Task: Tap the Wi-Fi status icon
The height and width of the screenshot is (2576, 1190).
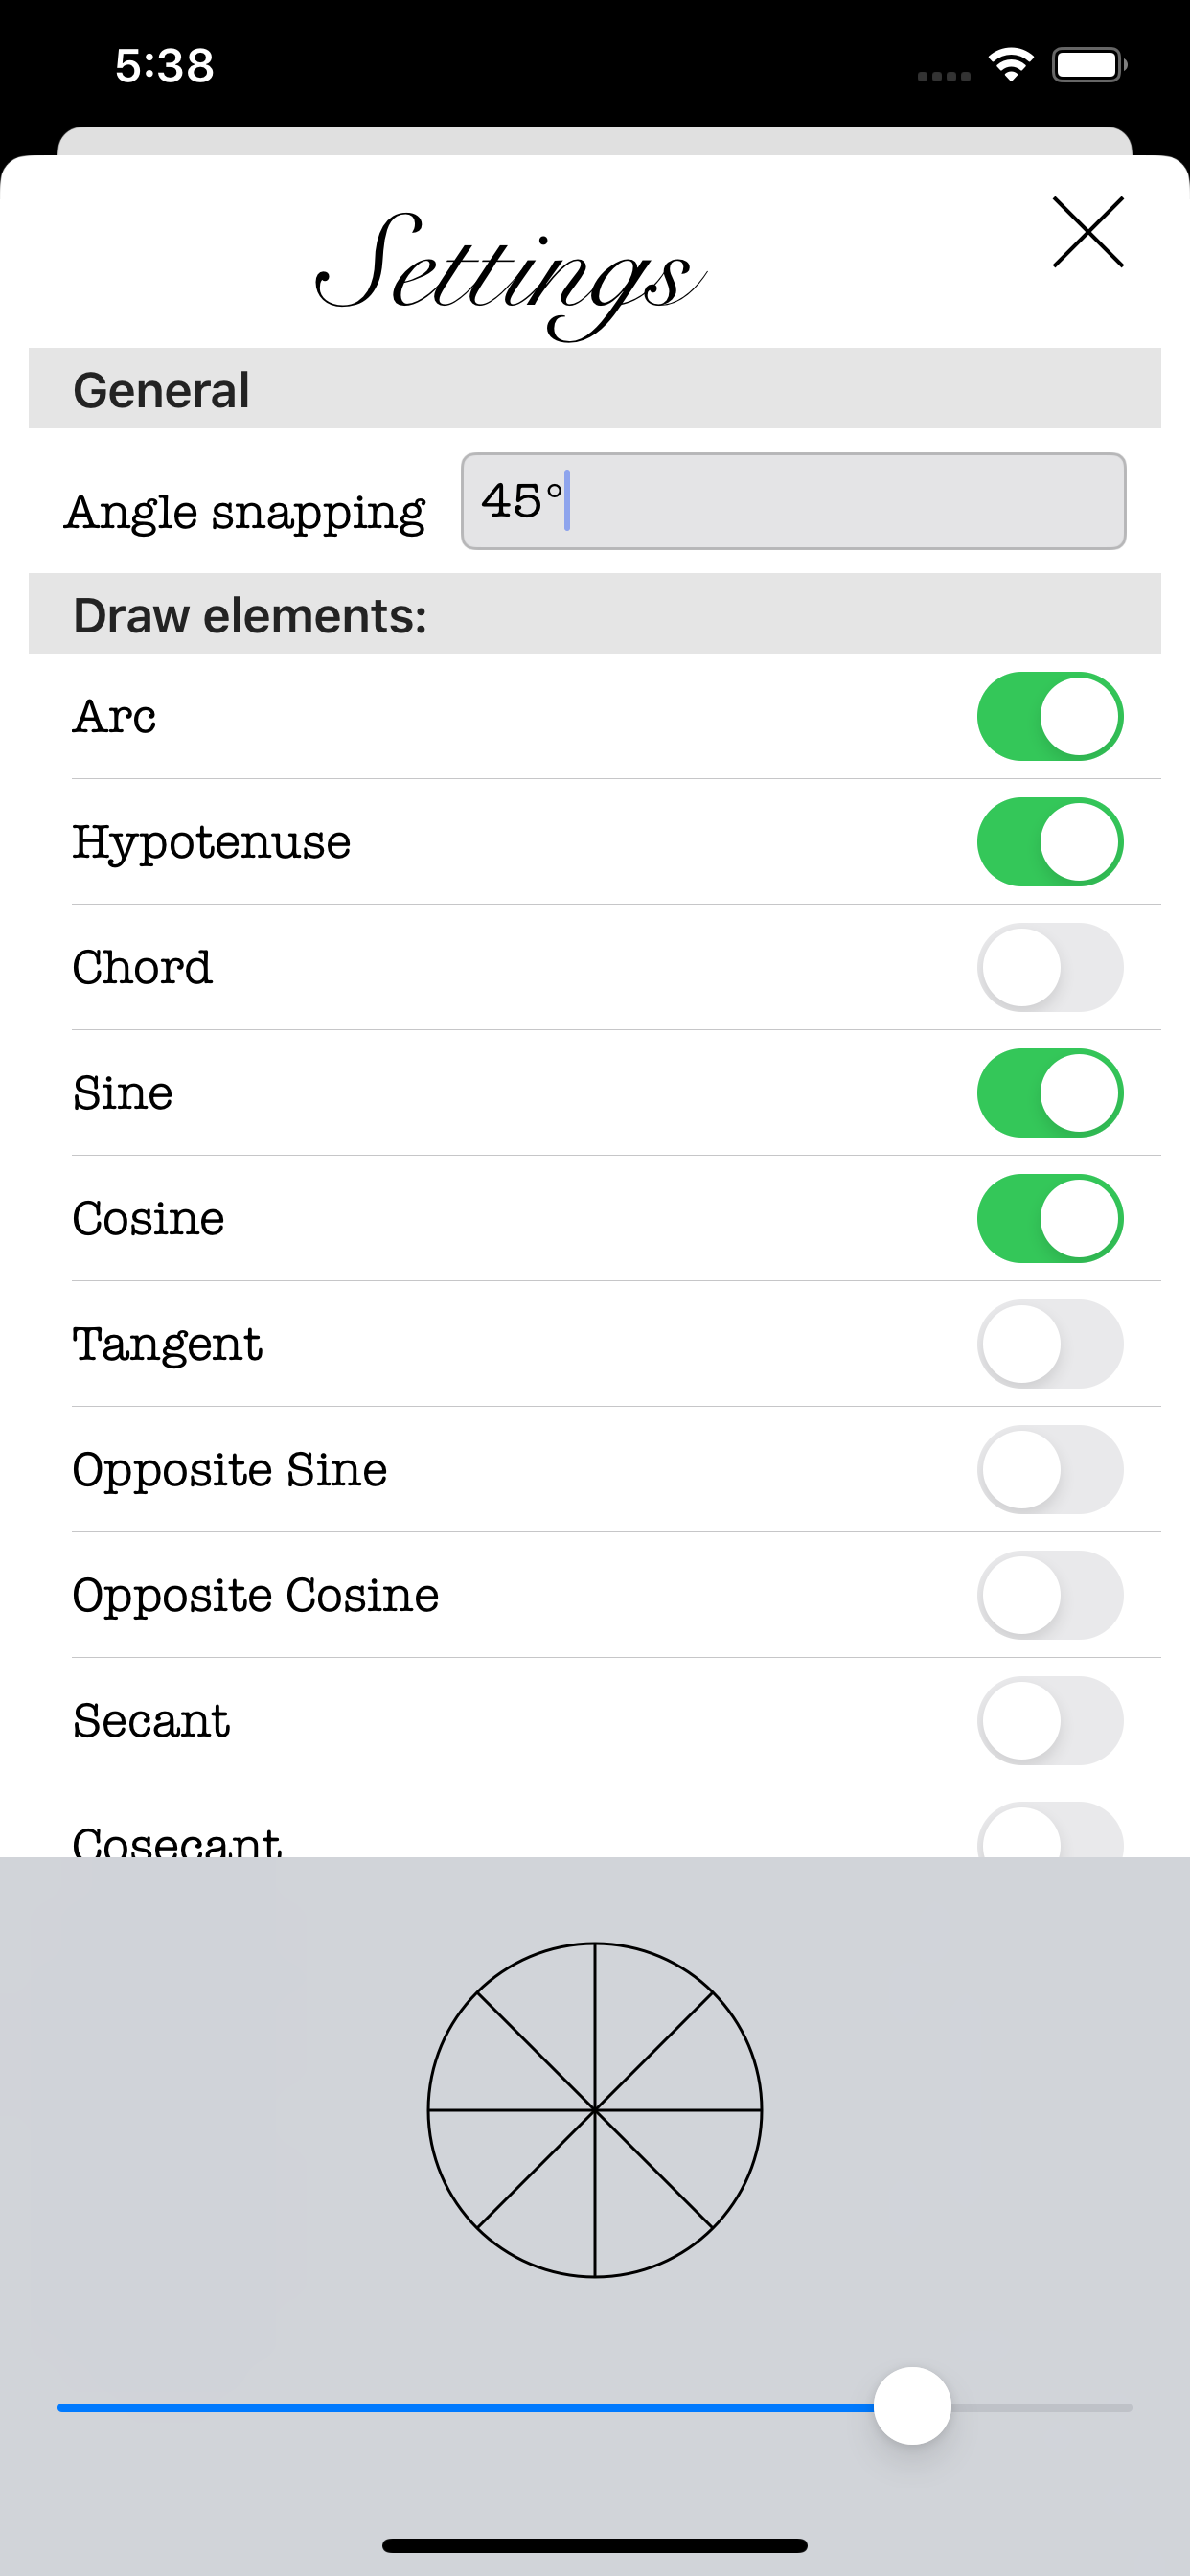Action: pos(1011,65)
